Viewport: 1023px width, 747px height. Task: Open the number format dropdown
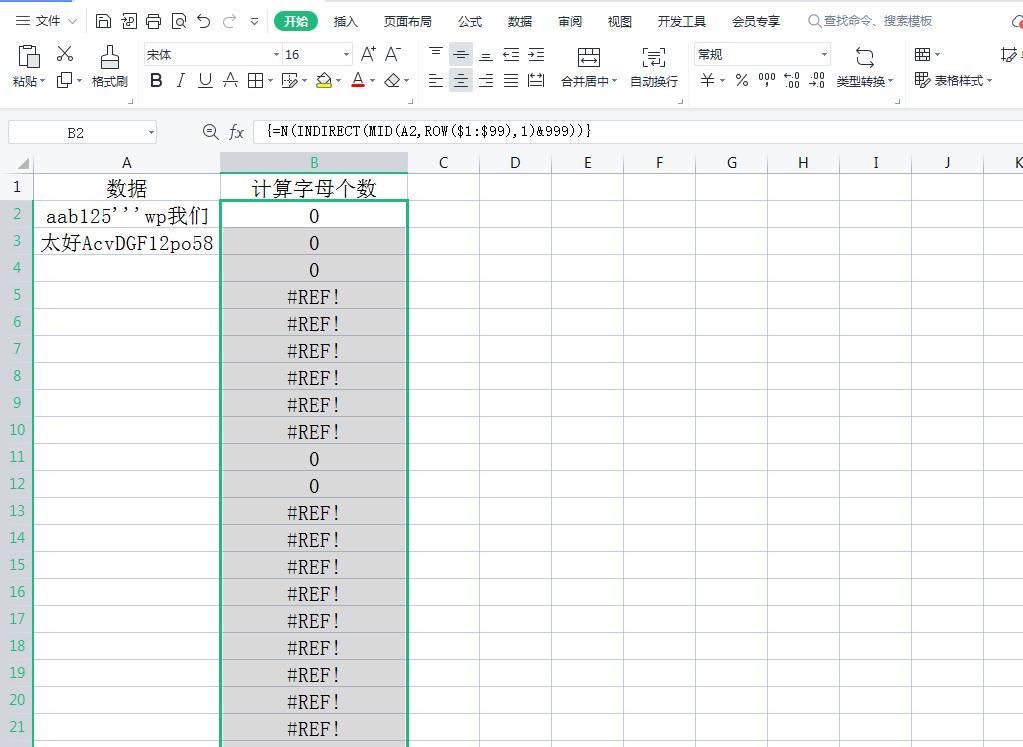pos(825,54)
